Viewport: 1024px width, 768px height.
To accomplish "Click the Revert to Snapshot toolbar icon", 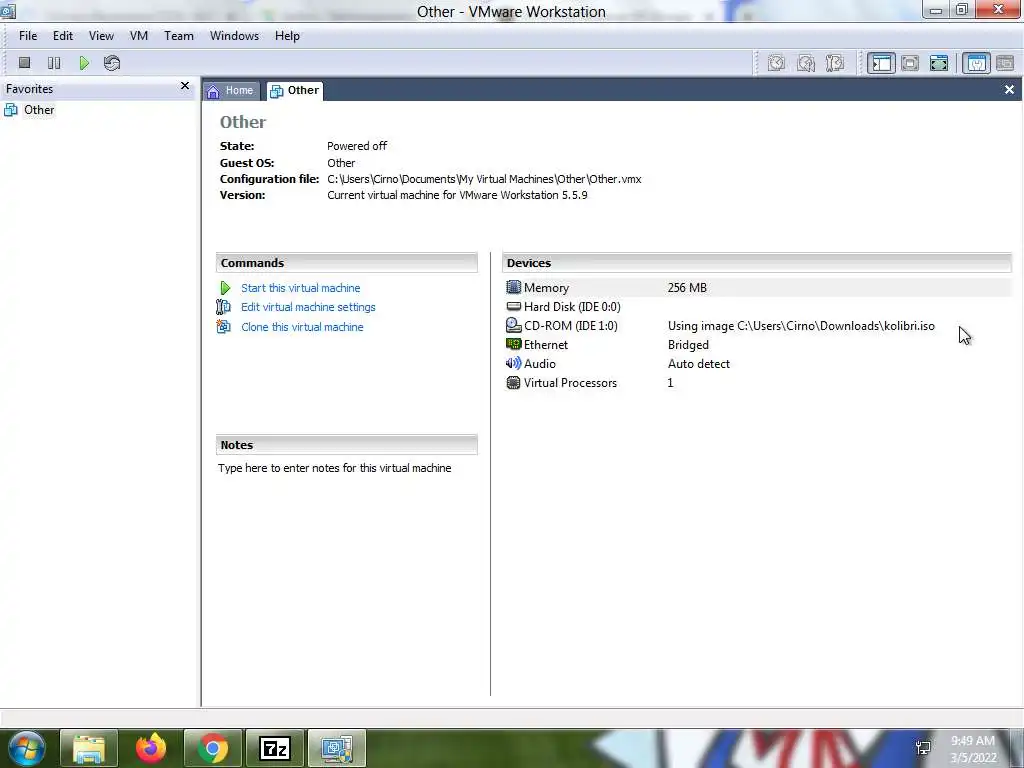I will (x=806, y=63).
